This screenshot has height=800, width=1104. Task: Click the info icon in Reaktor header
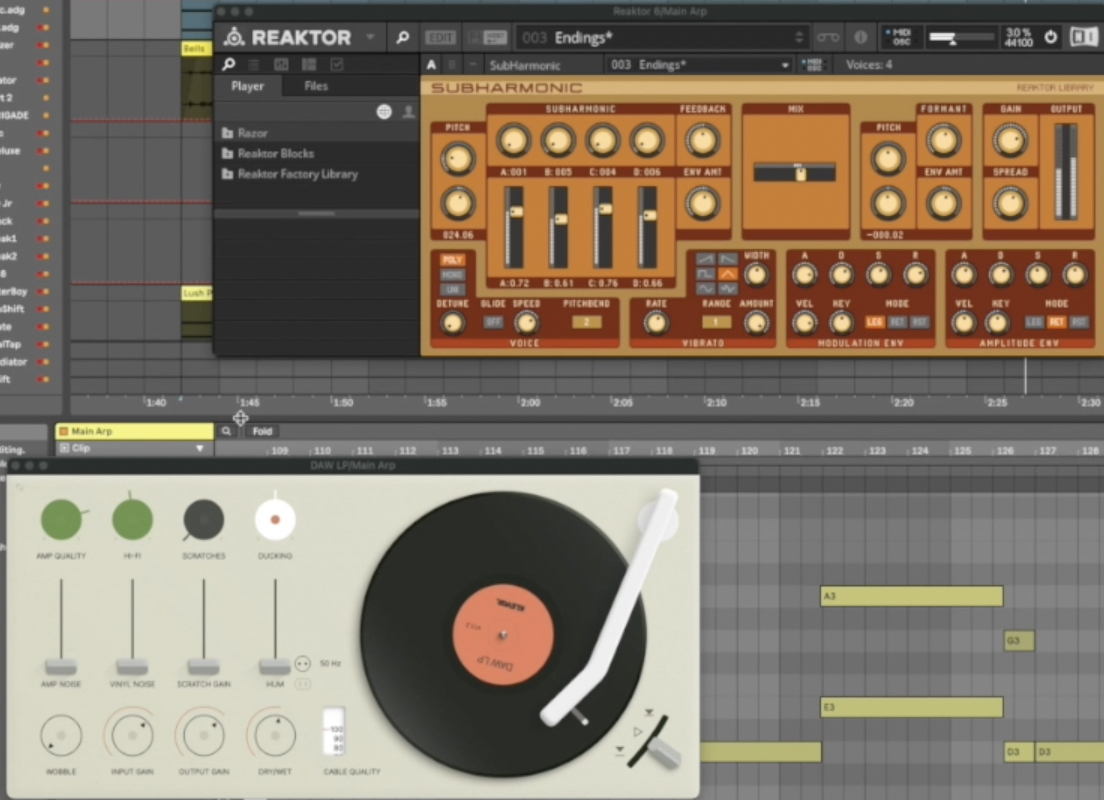tap(860, 38)
